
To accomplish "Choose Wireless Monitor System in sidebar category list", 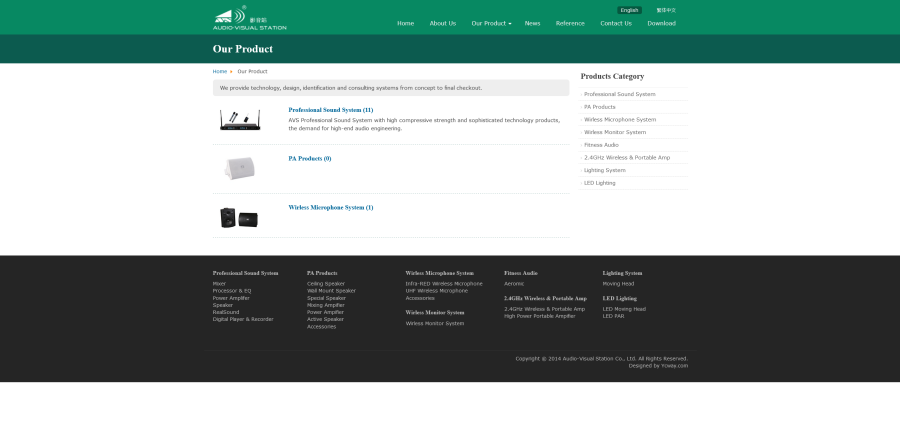I will tap(615, 132).
